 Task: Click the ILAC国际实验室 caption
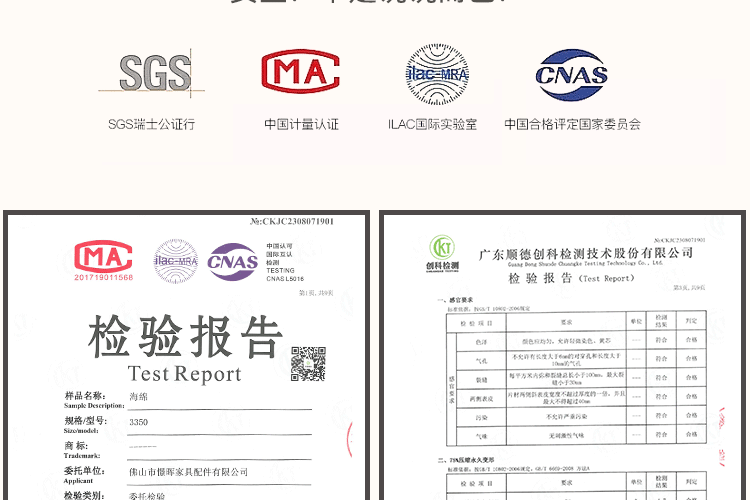pyautogui.click(x=432, y=124)
